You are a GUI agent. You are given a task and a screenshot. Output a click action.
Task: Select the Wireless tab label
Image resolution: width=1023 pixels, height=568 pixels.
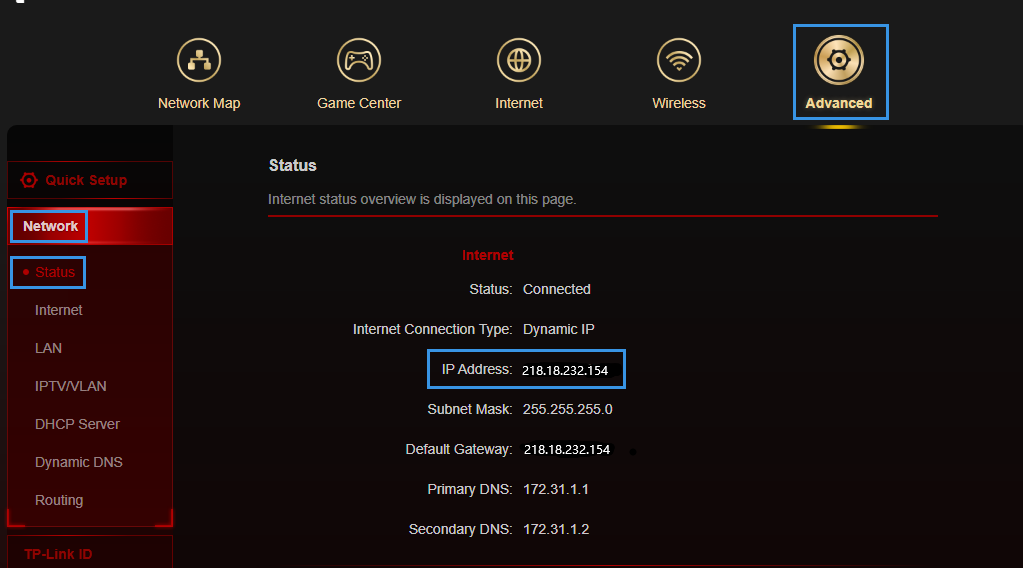coord(679,103)
